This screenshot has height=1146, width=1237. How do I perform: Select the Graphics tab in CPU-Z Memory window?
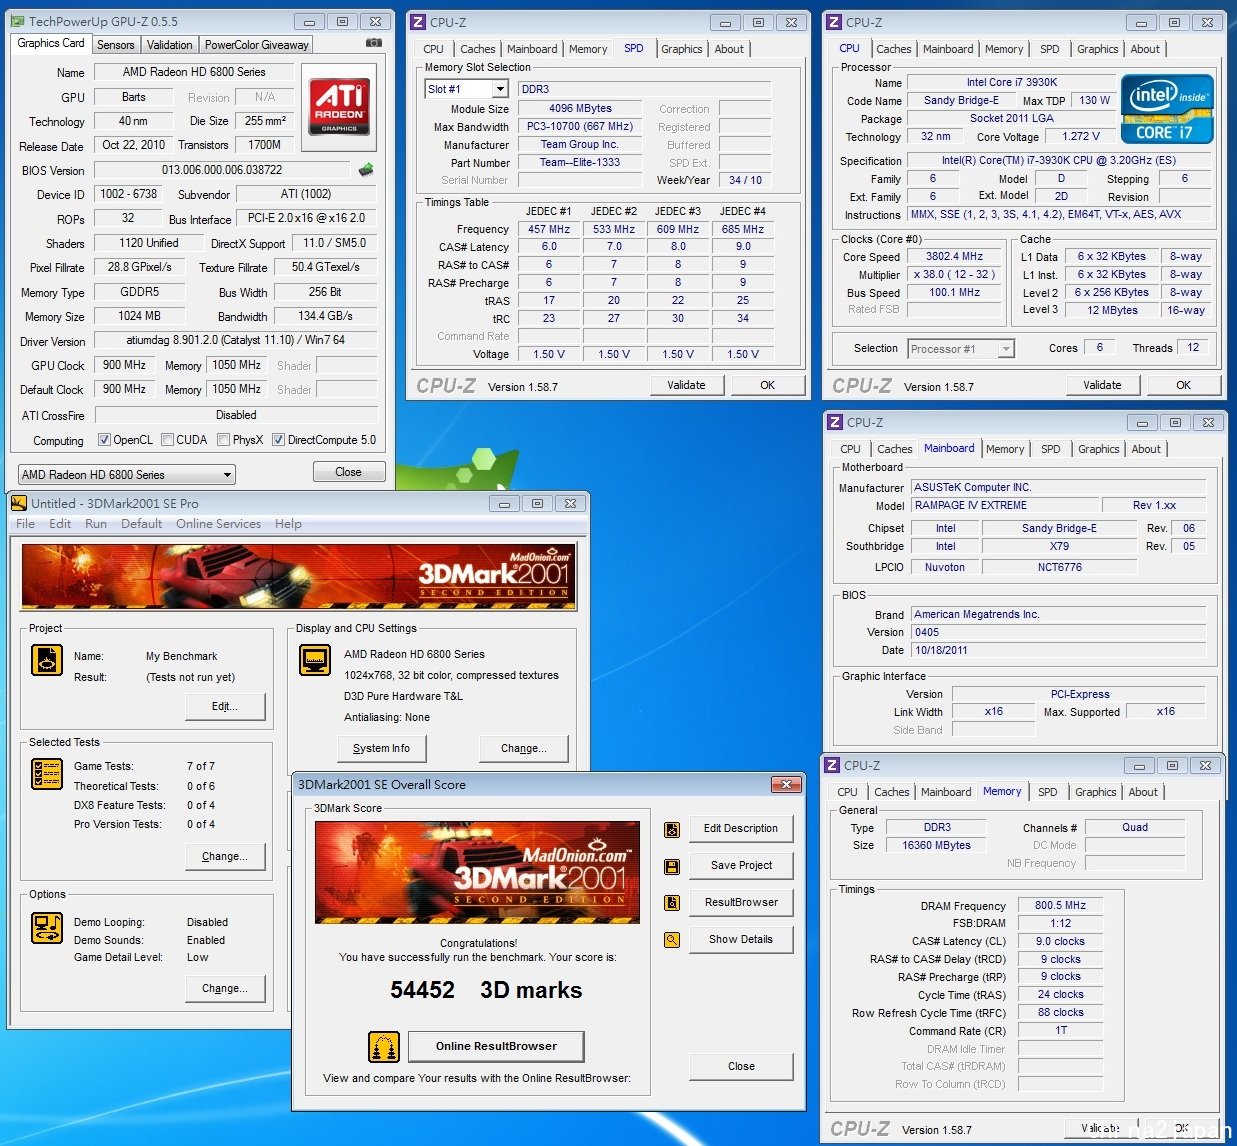(1096, 792)
